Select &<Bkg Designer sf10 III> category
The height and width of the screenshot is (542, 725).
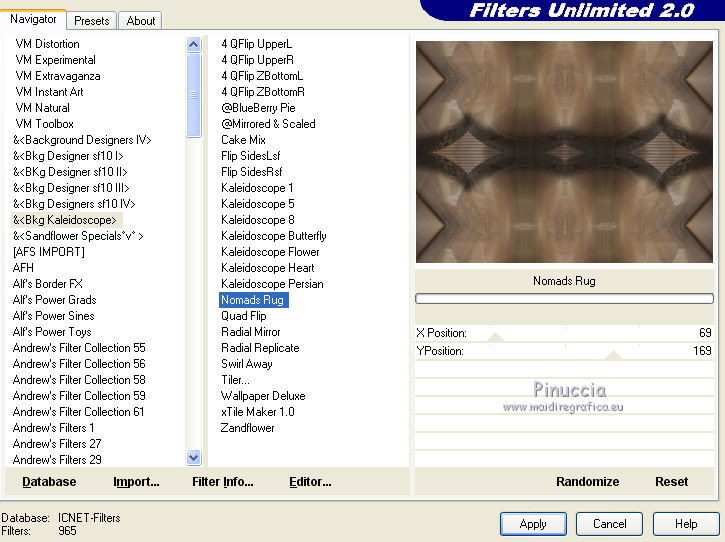71,188
